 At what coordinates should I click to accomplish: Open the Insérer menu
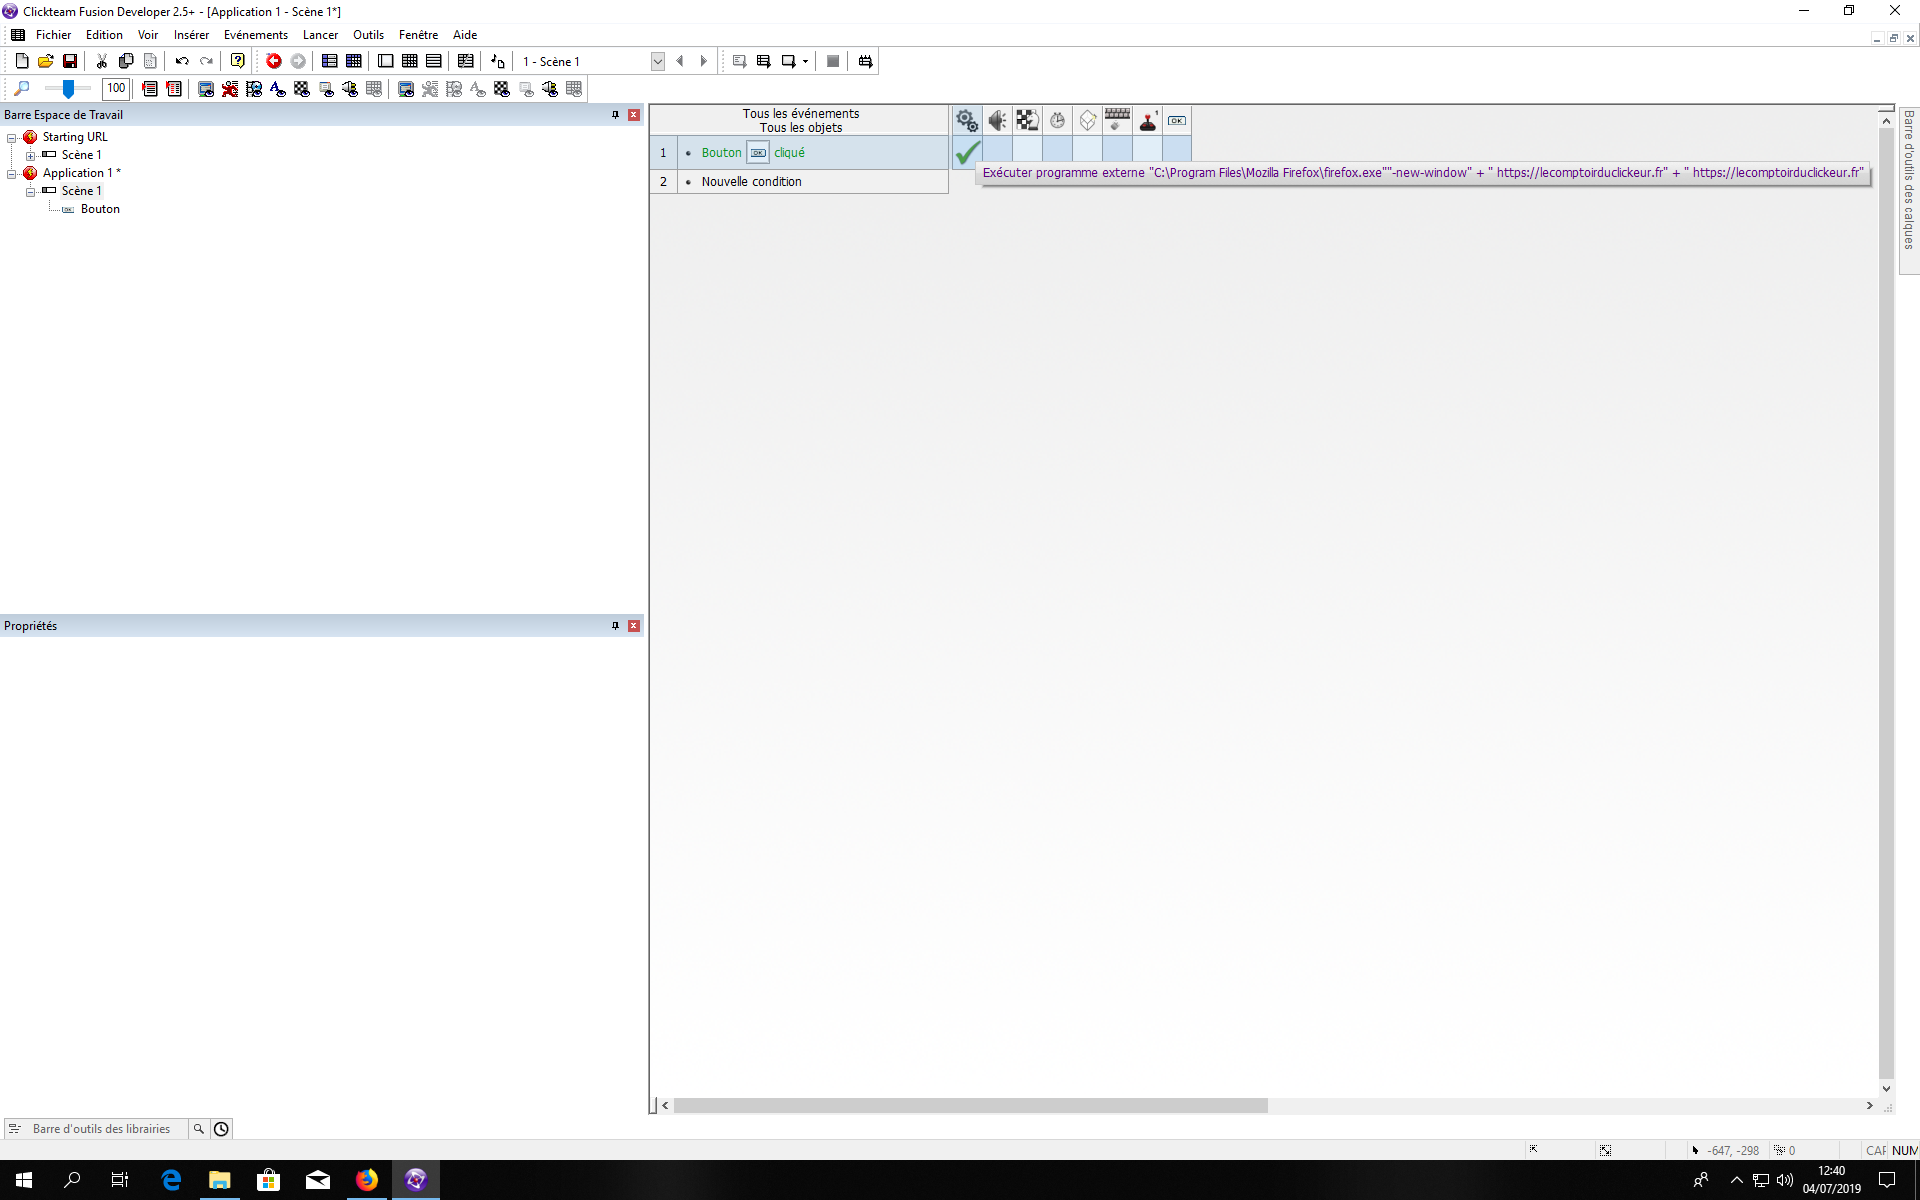tap(191, 35)
